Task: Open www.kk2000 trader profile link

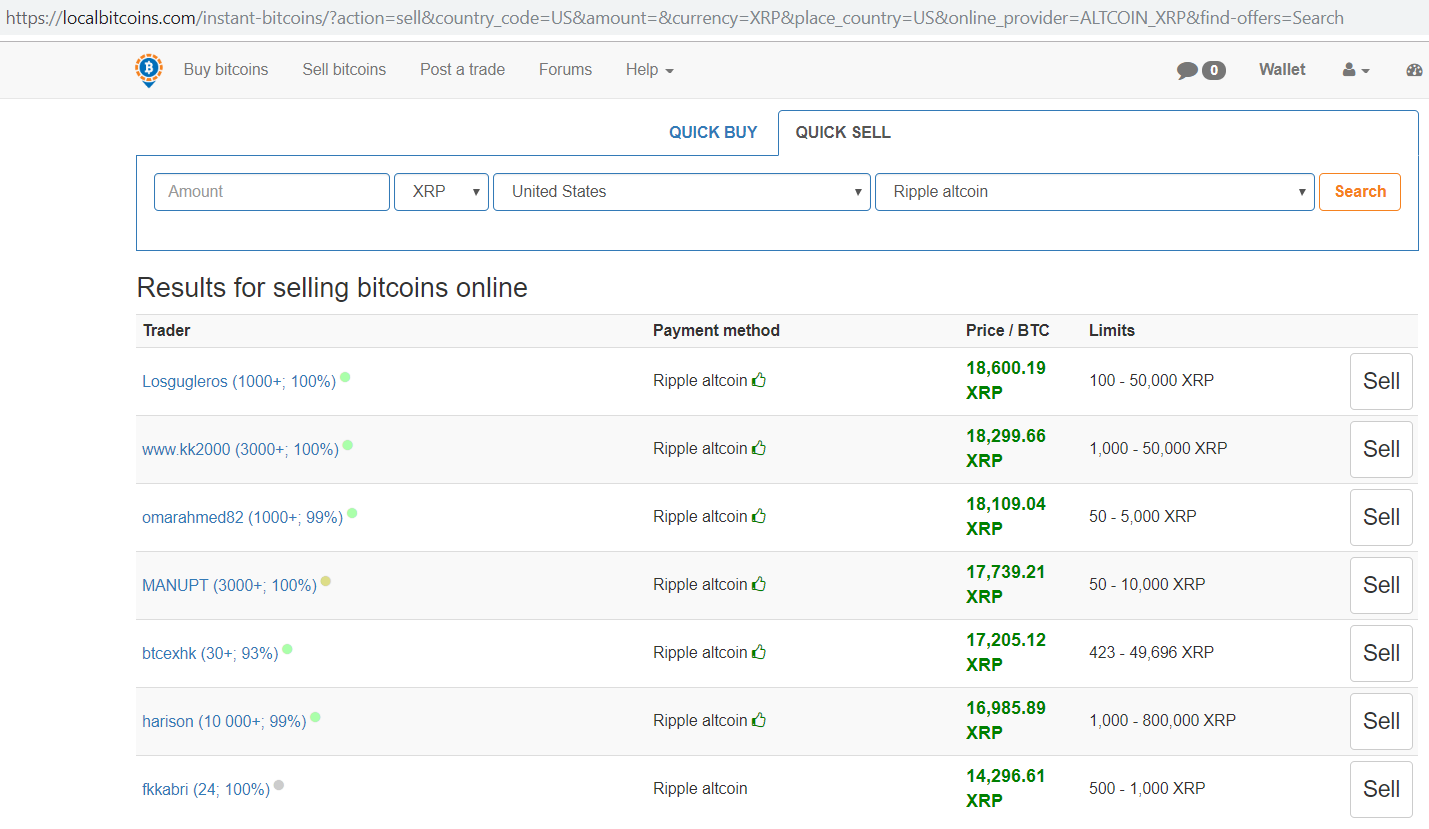Action: coord(240,449)
